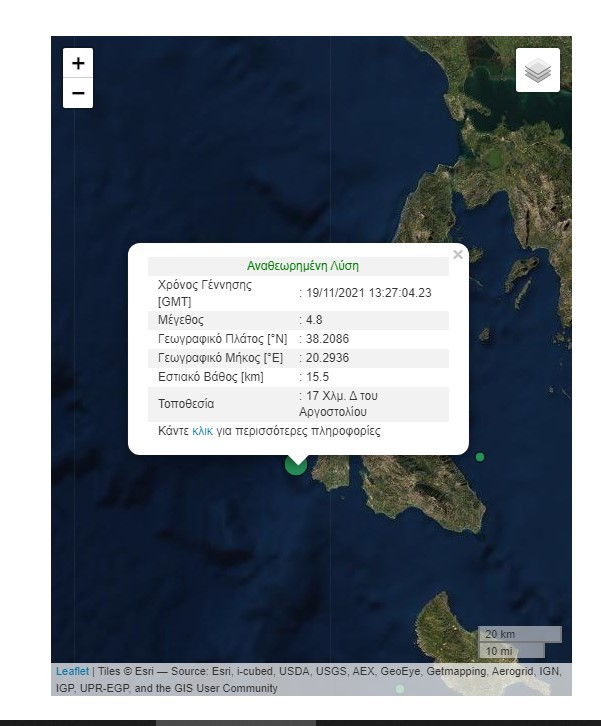Click the longitude value 20.2936
601x726 pixels.
tap(327, 358)
